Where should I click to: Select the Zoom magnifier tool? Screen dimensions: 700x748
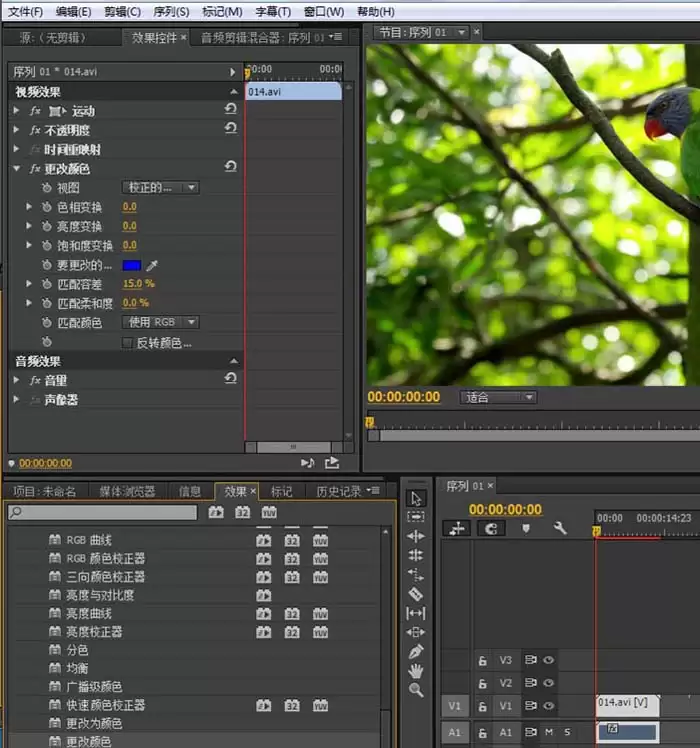(416, 690)
